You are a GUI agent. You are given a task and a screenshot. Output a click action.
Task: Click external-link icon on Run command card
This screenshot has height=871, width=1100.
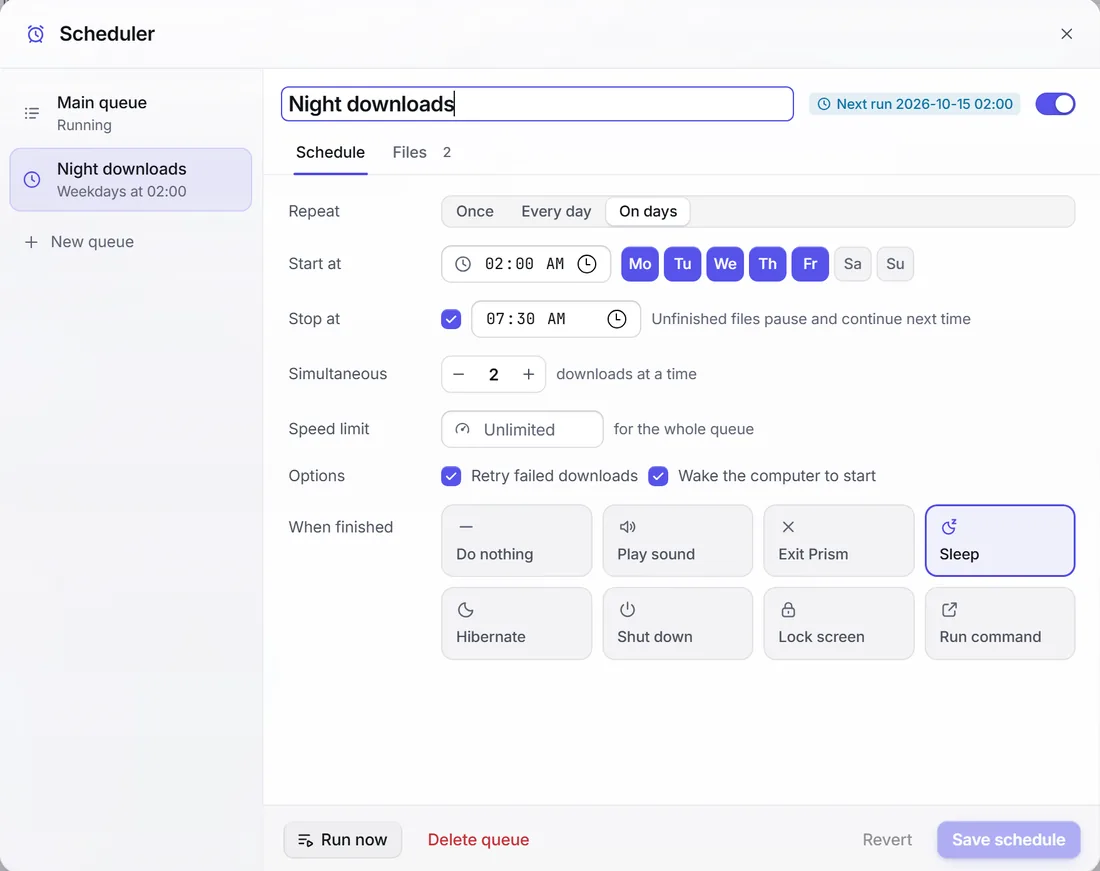click(x=949, y=609)
